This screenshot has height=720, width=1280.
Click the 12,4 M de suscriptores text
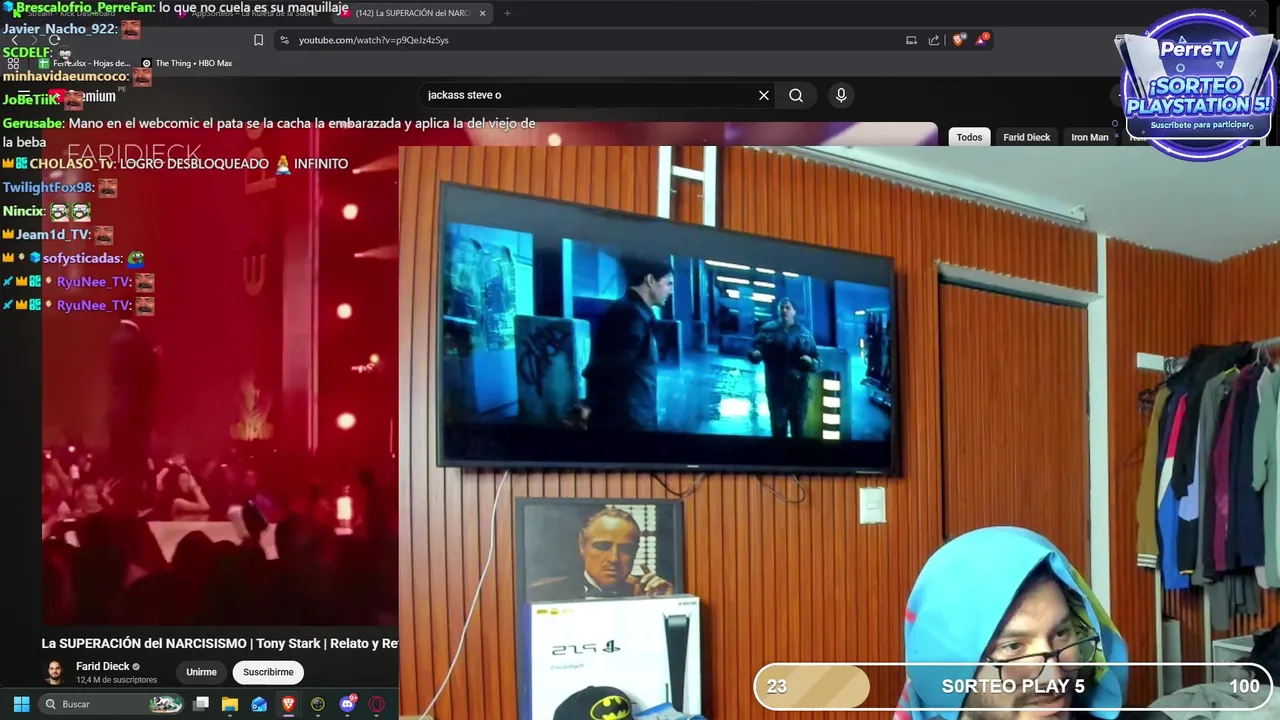[x=116, y=680]
